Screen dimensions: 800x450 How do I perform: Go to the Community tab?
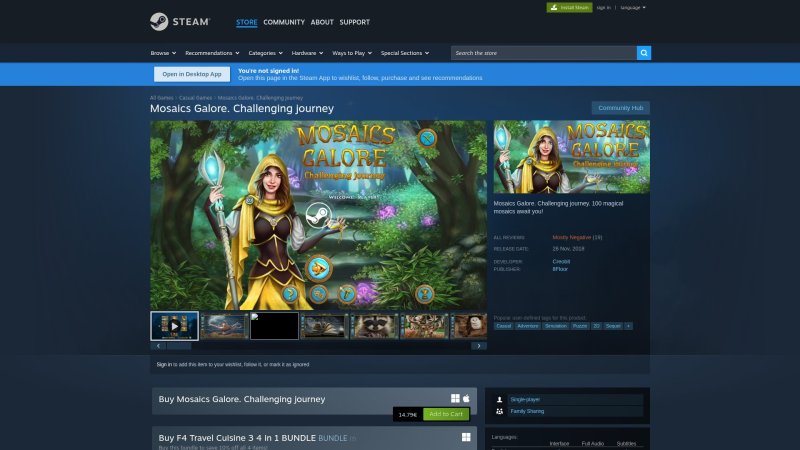284,22
